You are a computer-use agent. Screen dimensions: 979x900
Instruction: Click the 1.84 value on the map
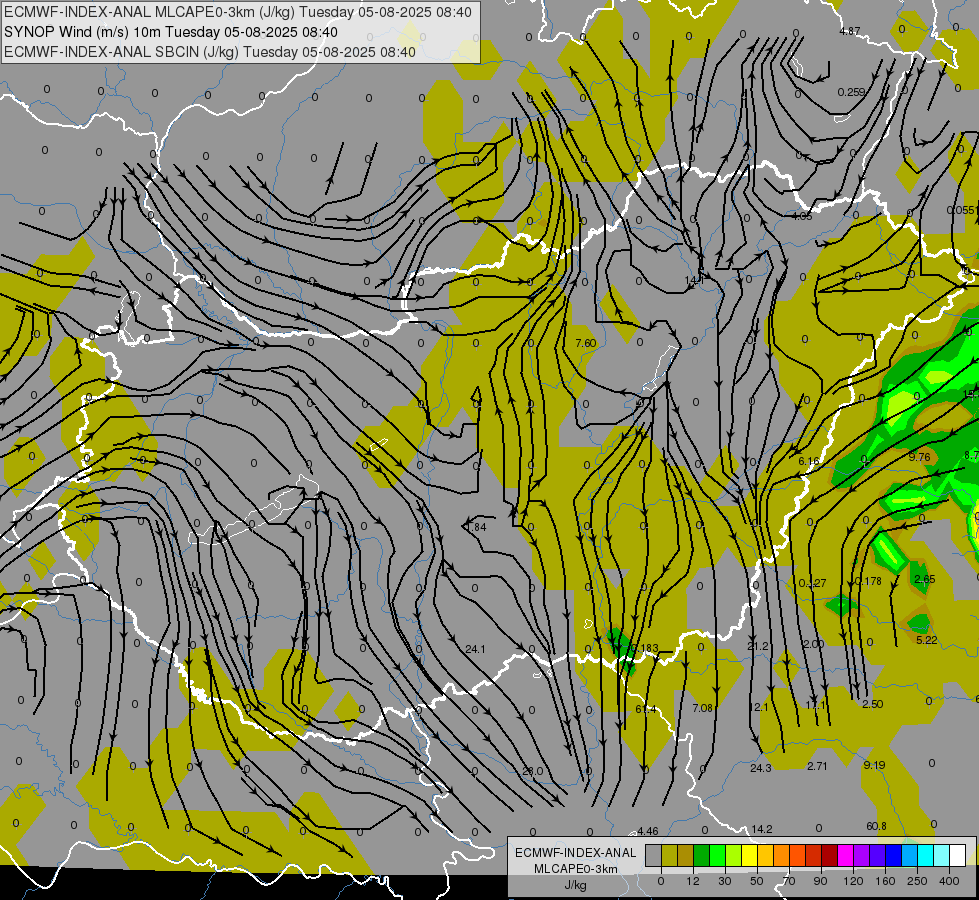point(477,527)
